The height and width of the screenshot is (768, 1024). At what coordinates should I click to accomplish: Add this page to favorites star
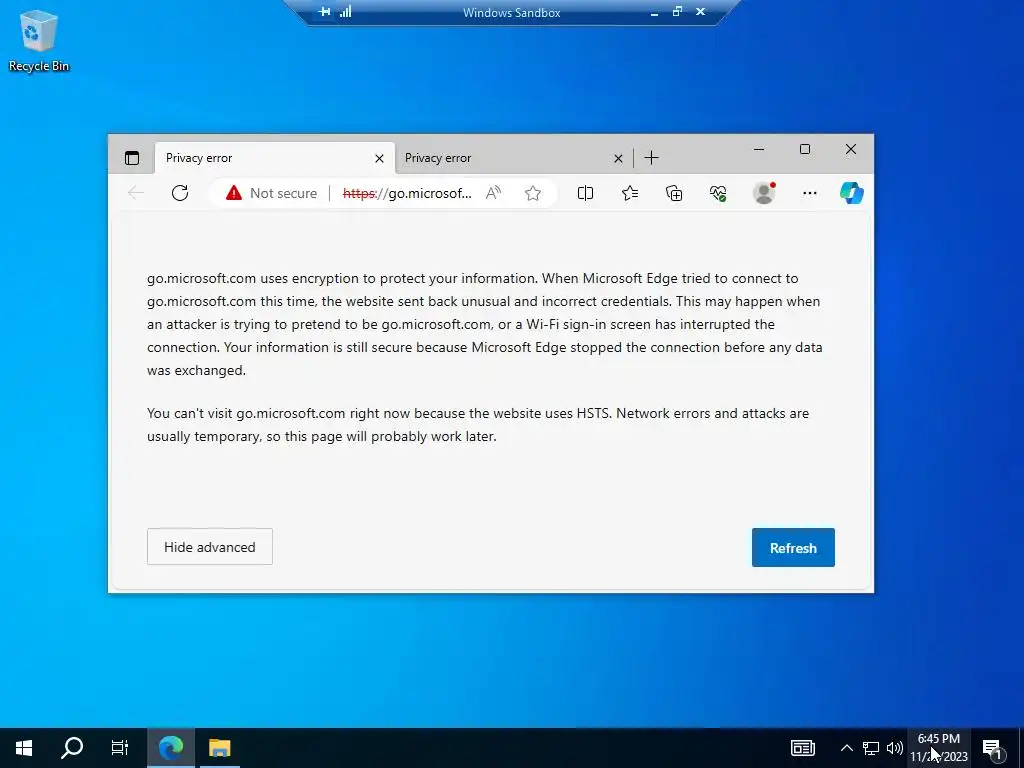click(x=533, y=193)
